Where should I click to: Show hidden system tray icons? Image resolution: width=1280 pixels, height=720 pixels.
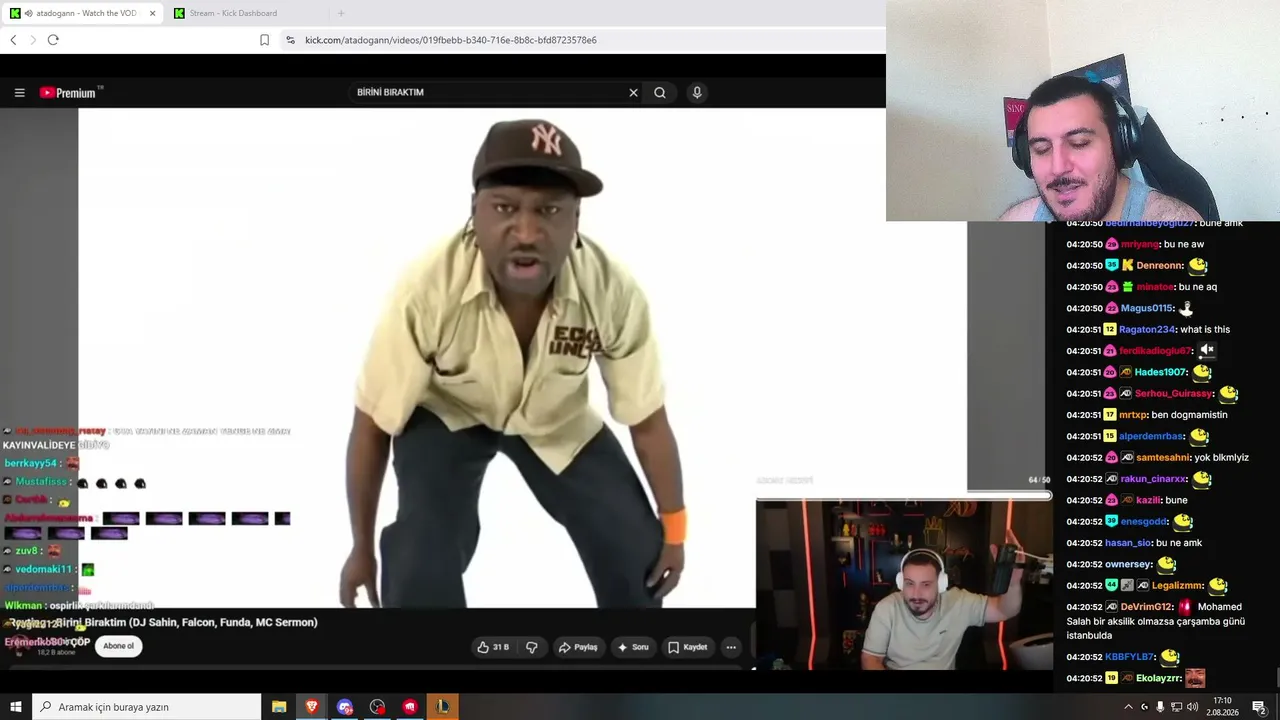pos(1129,707)
